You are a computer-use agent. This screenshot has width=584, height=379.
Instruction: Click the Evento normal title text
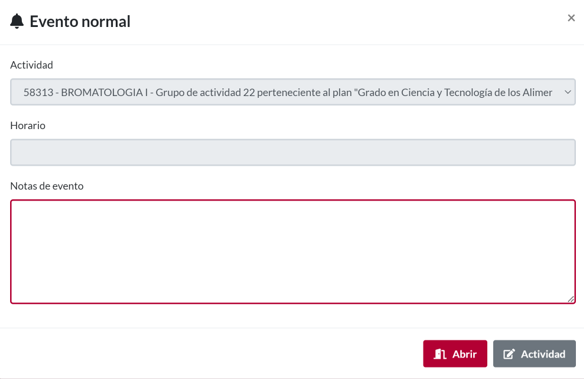pyautogui.click(x=80, y=22)
